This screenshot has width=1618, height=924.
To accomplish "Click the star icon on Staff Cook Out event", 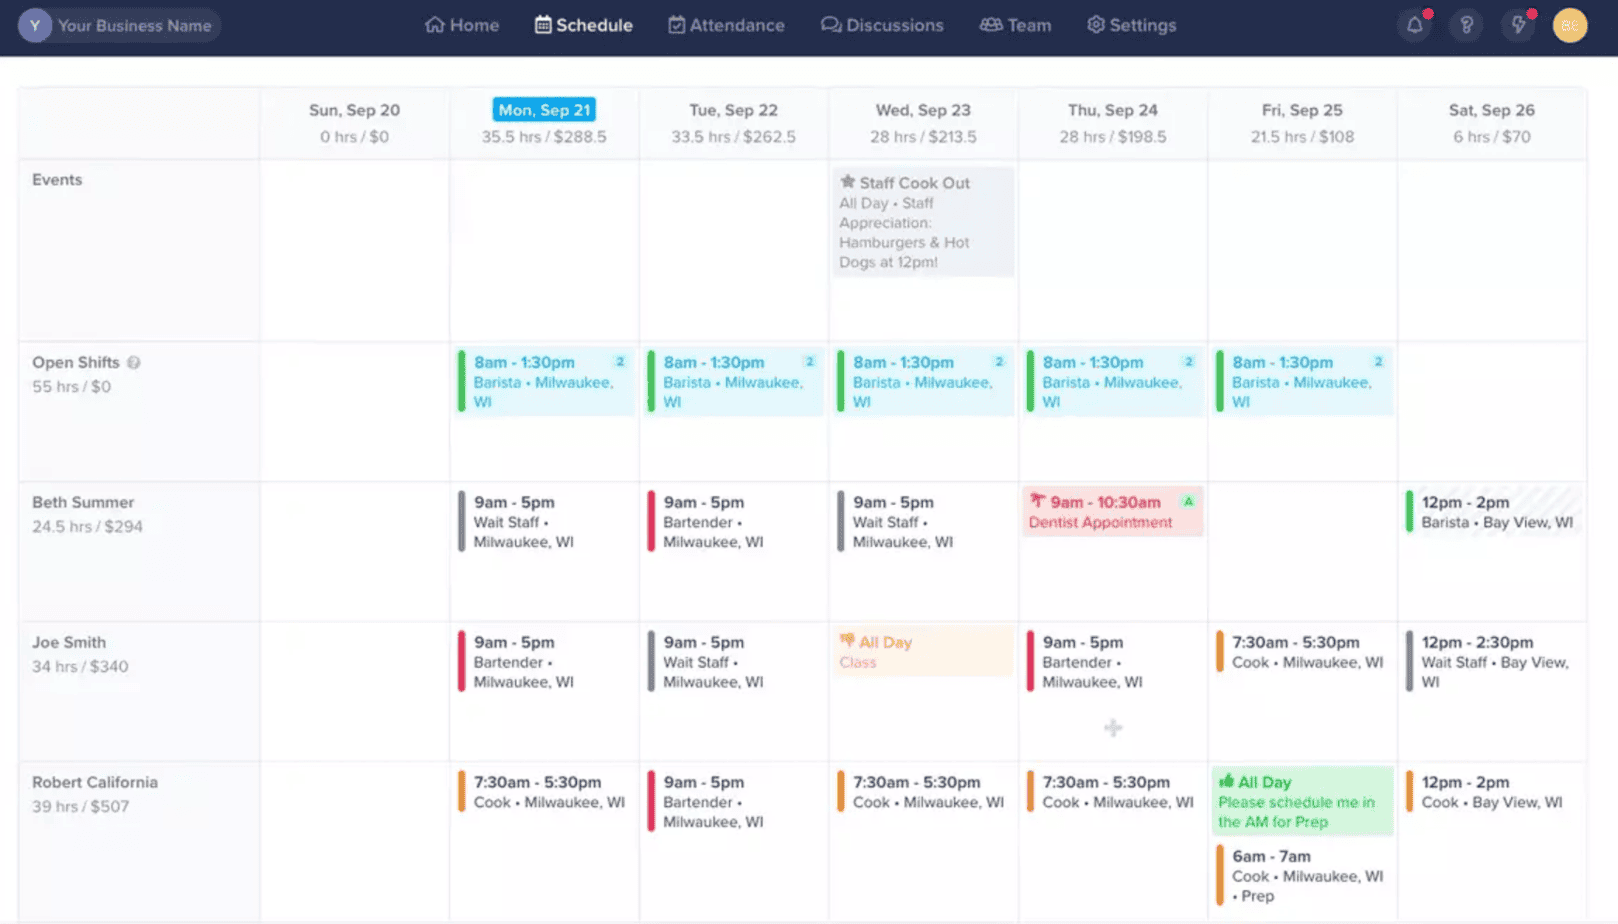I will (847, 182).
